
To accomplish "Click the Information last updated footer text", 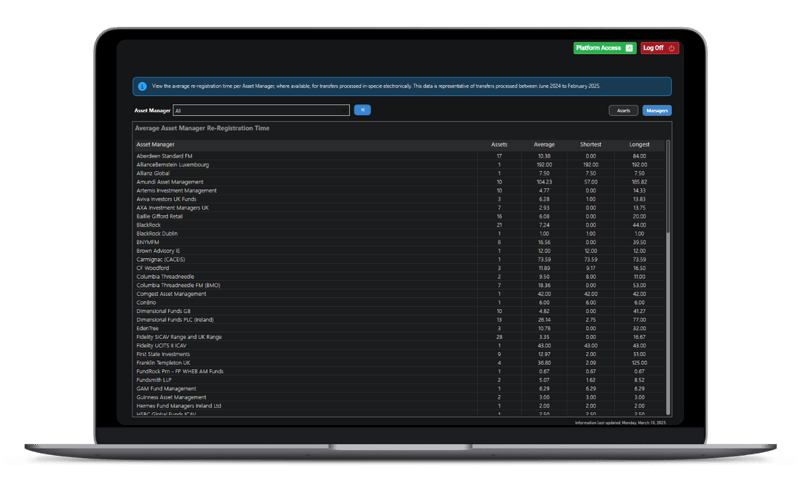I will (x=620, y=423).
